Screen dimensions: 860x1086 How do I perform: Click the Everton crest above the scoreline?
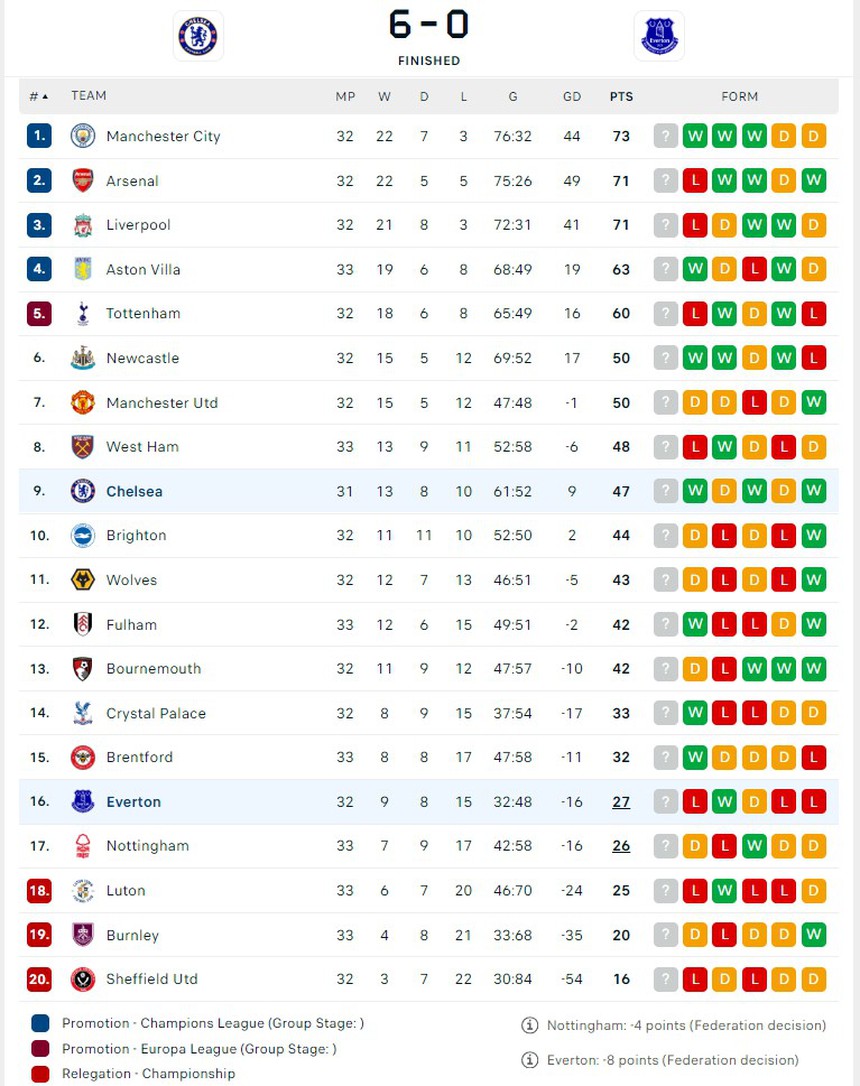[662, 35]
